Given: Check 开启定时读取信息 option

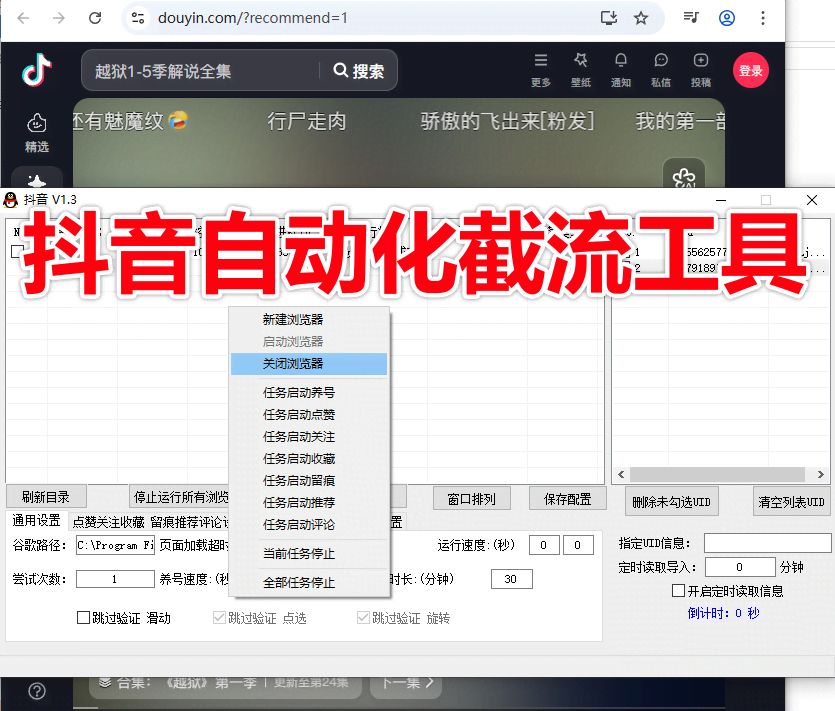Looking at the screenshot, I should click(x=677, y=590).
